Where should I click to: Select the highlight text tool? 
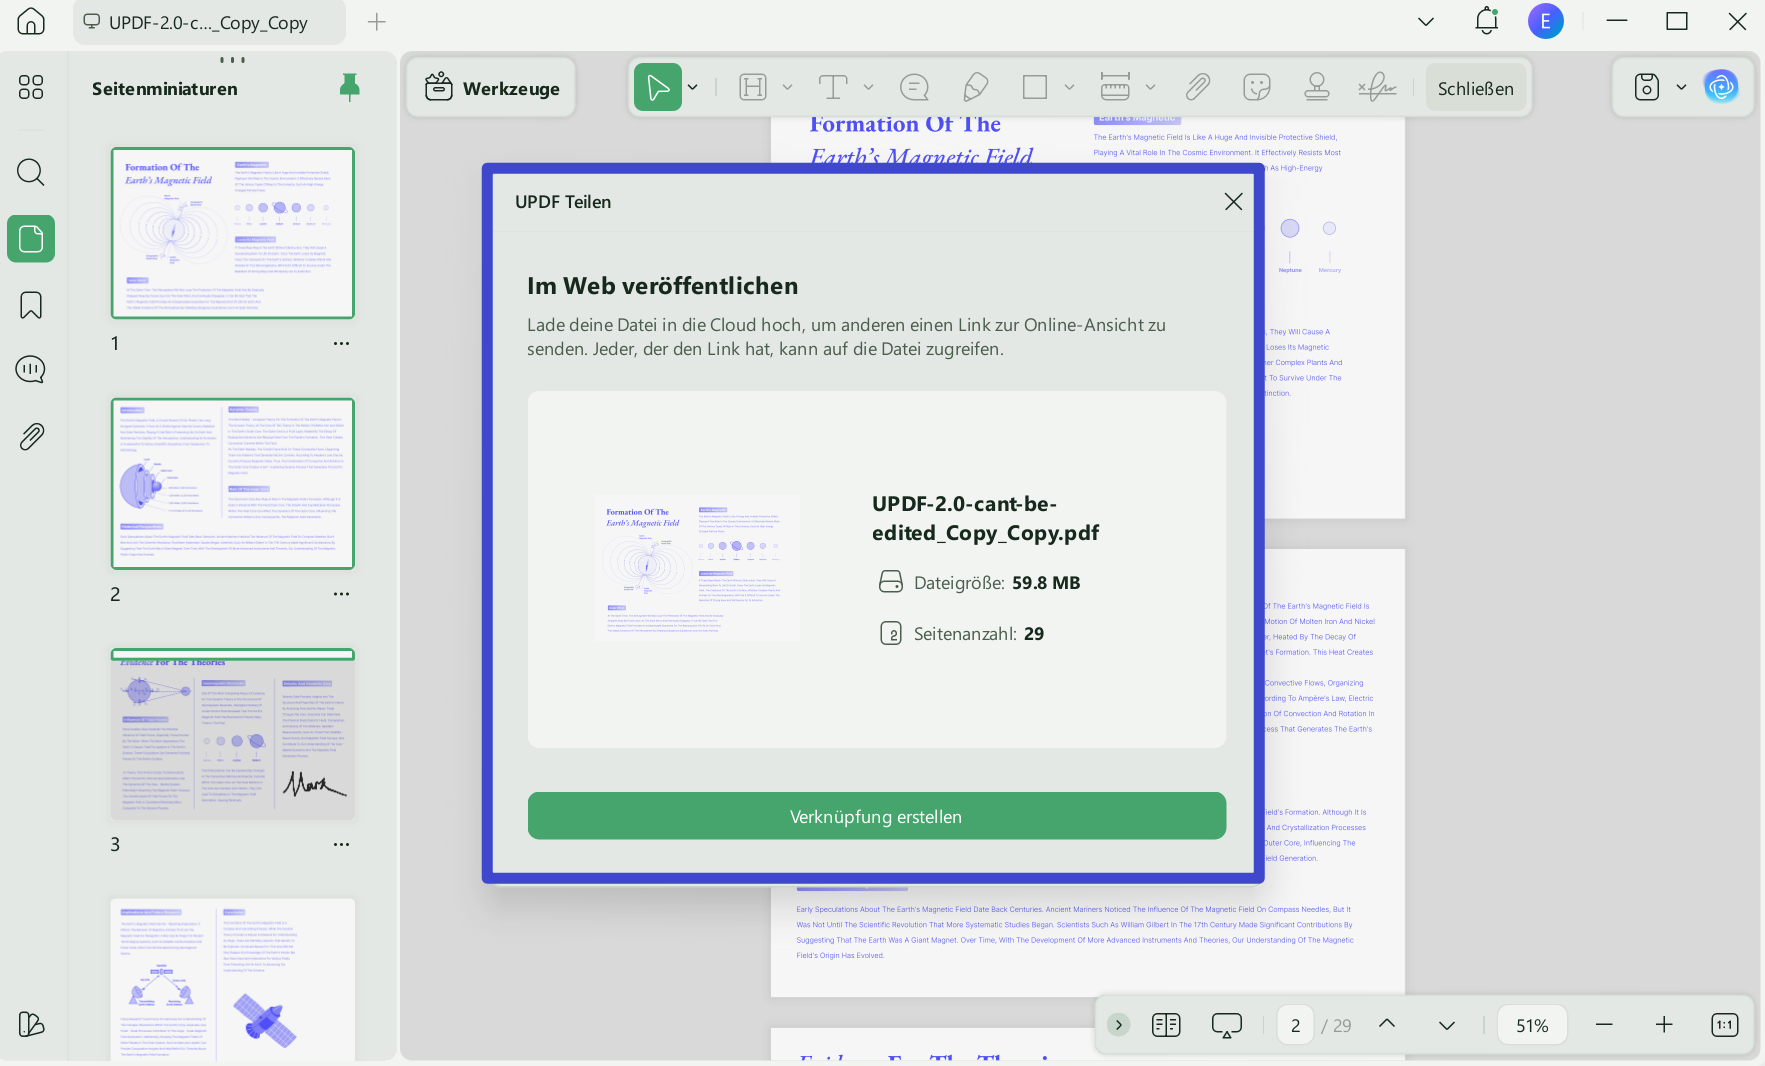[753, 88]
